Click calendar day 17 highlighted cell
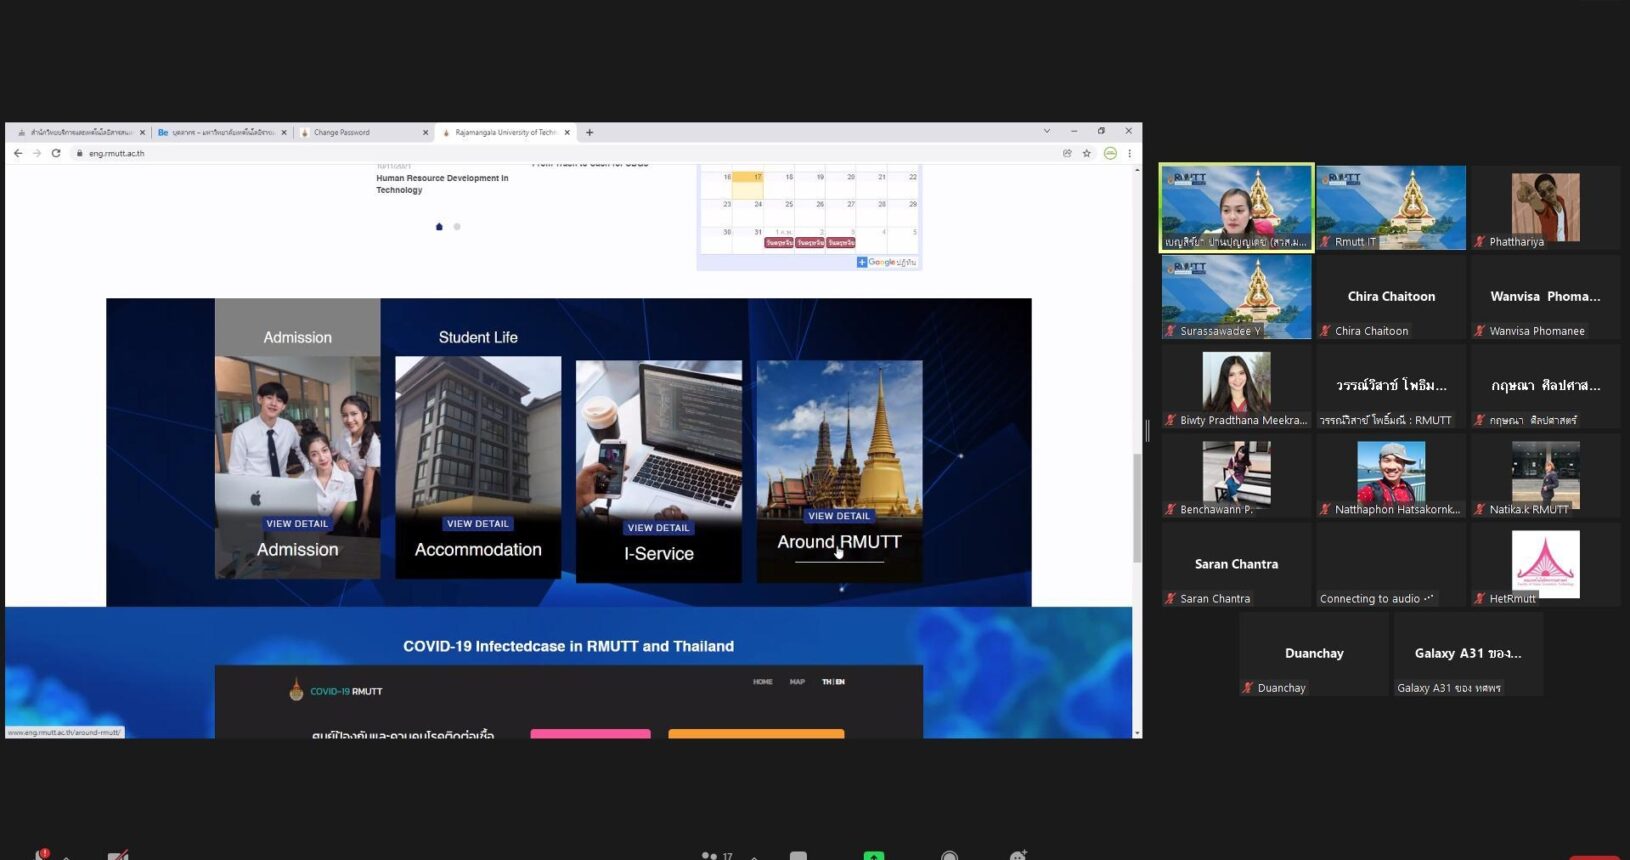The image size is (1630, 860). click(x=747, y=184)
